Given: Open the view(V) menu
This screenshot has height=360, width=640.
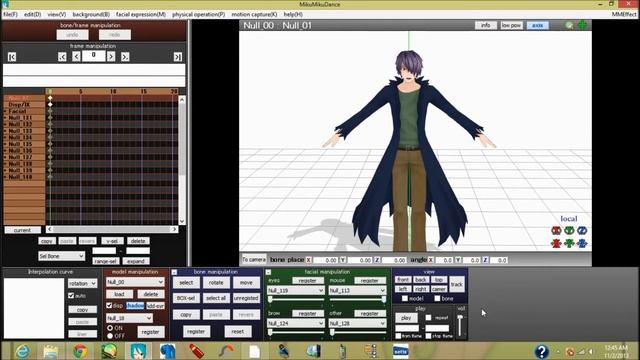Looking at the screenshot, I should click(57, 14).
